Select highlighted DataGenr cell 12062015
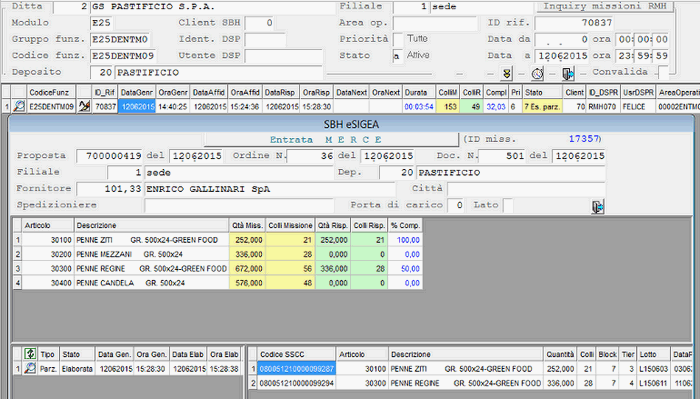The width and height of the screenshot is (700, 399). [x=137, y=107]
